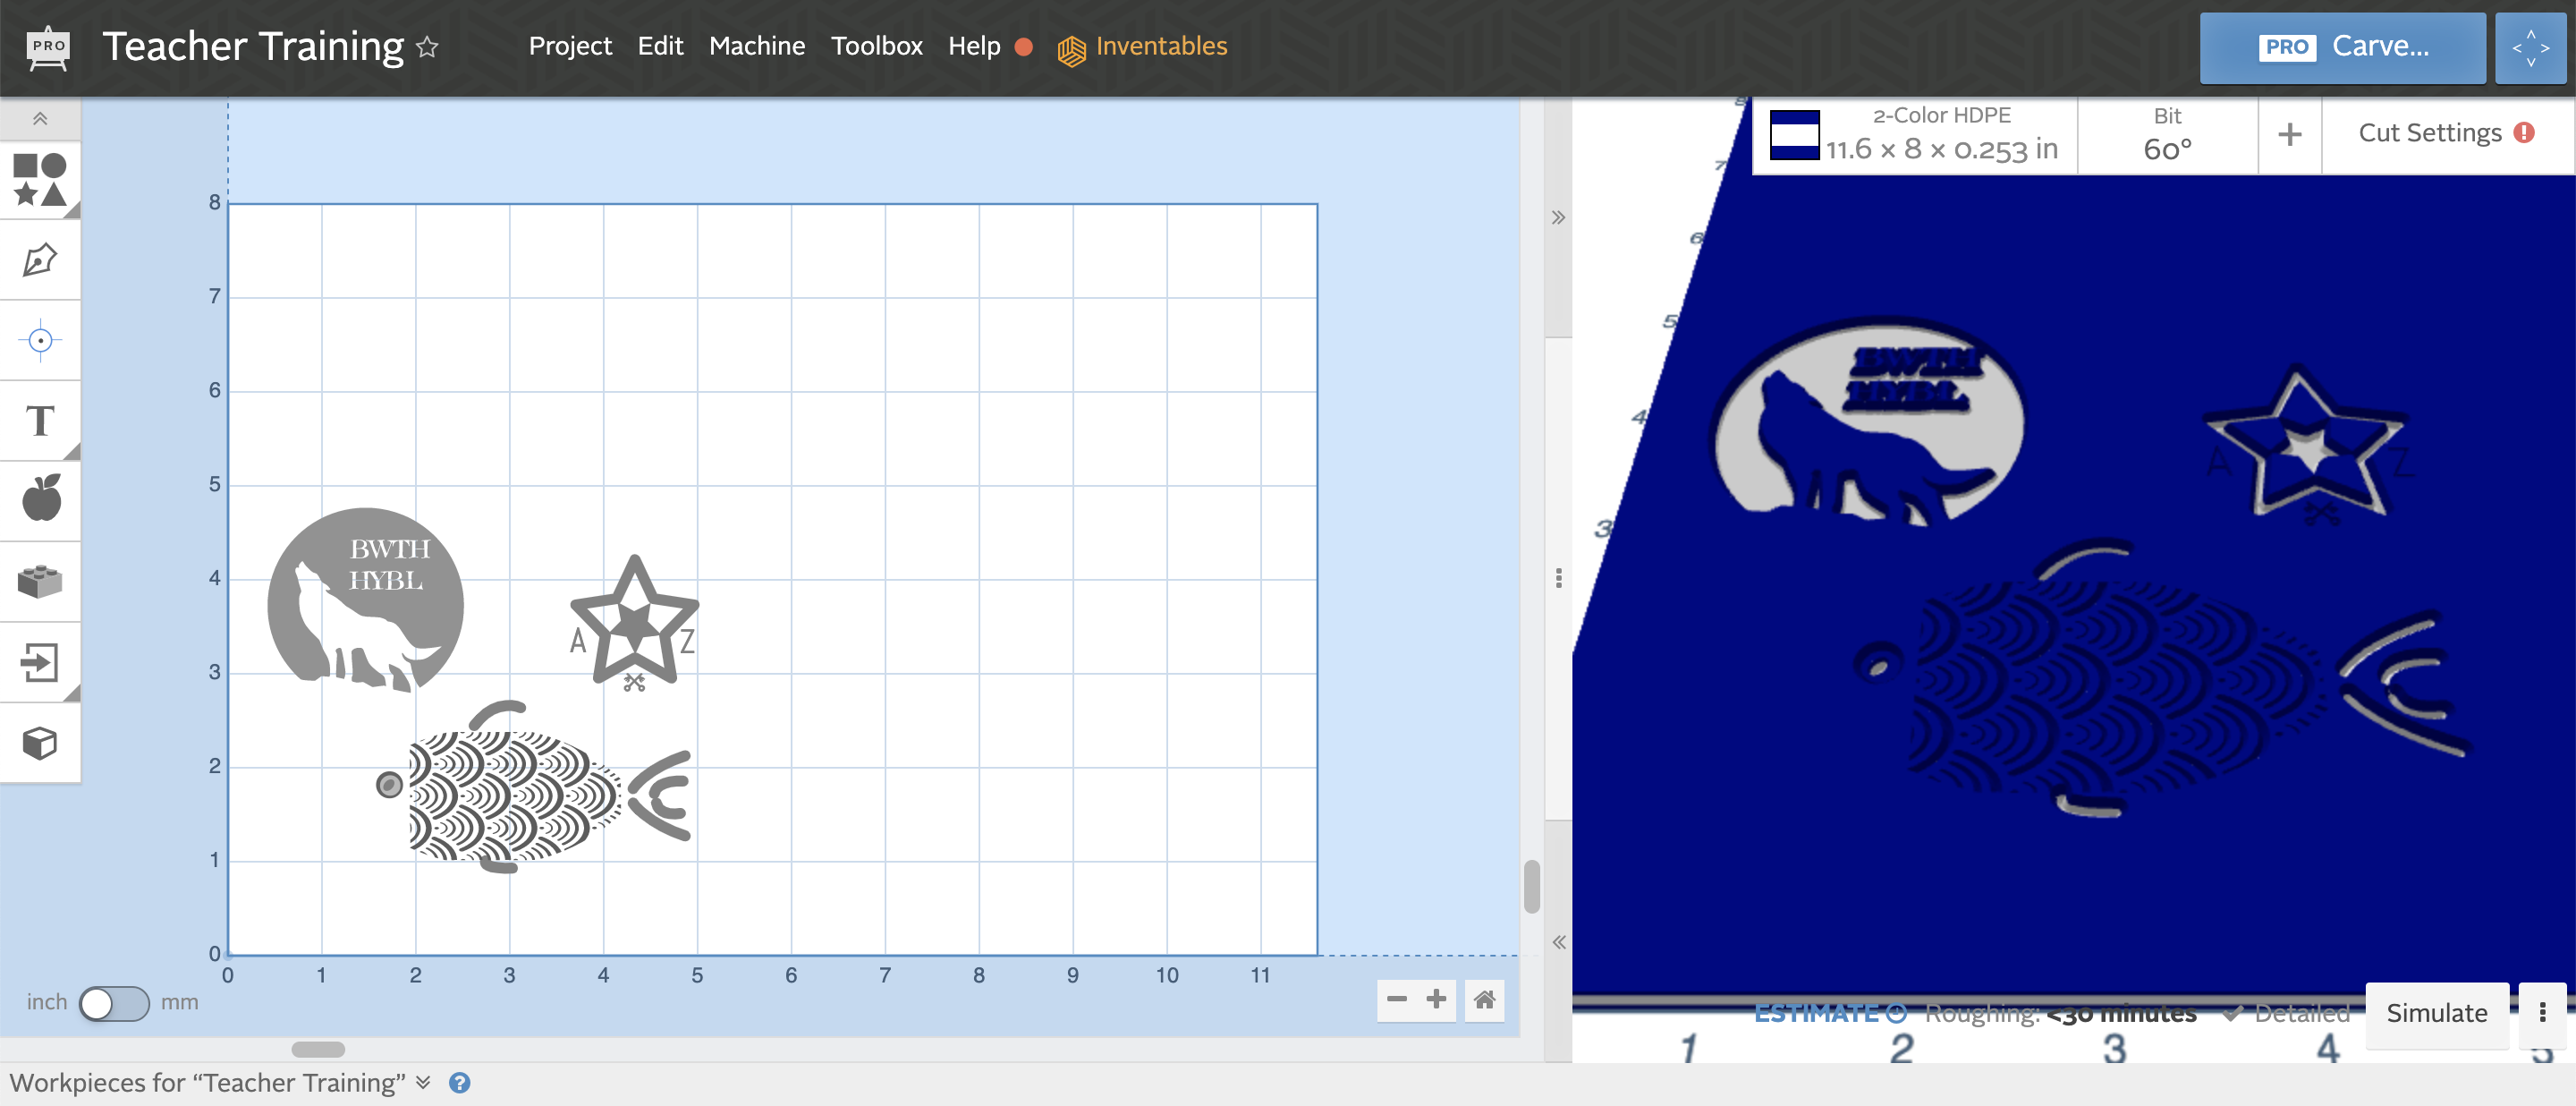Click the apple Apps icon

click(40, 500)
